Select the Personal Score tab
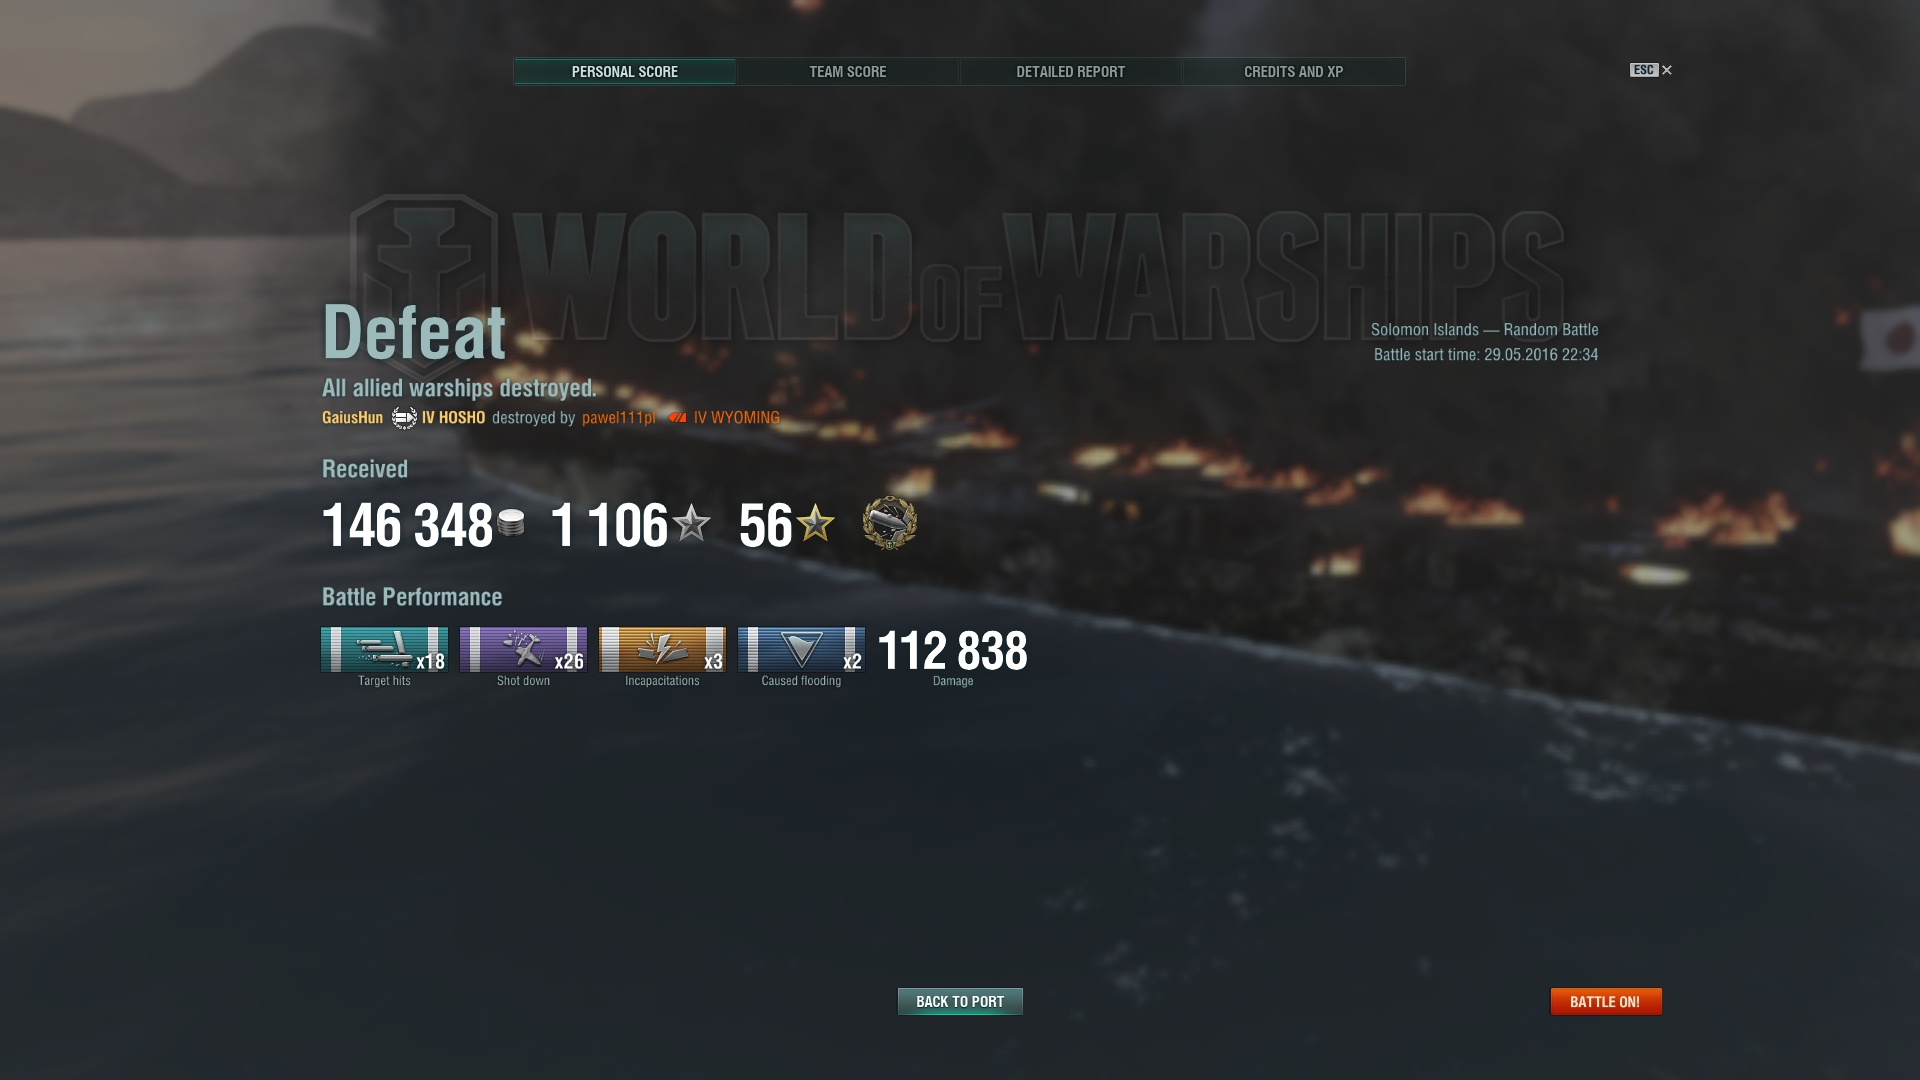Image resolution: width=1920 pixels, height=1080 pixels. pyautogui.click(x=624, y=72)
